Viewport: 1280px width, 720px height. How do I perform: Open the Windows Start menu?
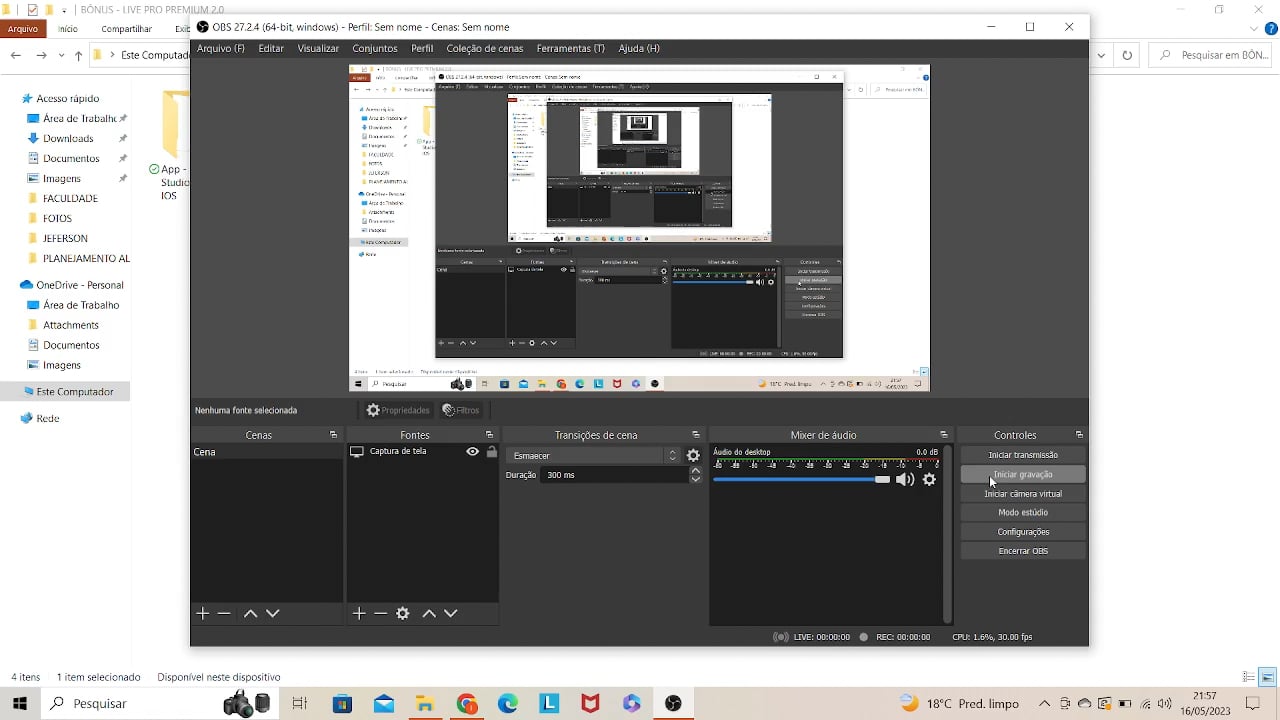click(19, 703)
